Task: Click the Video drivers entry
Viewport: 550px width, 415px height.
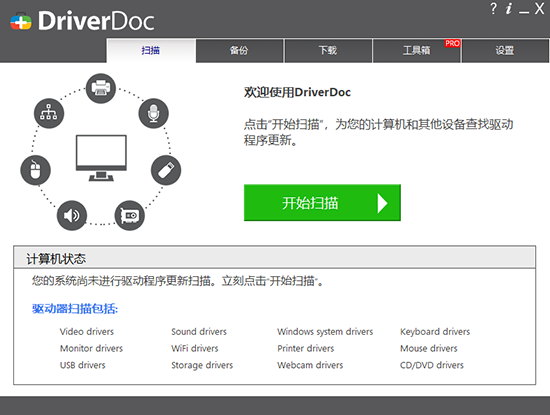Action: 87,332
